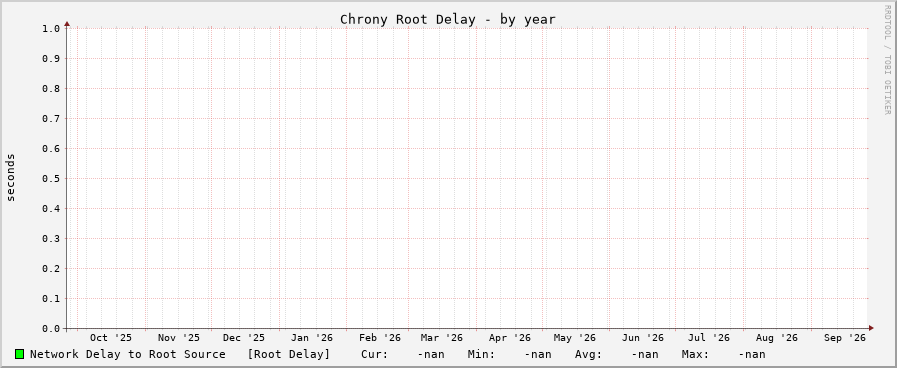897x368 pixels.
Task: Click the y-axis value 0.4
Action: click(x=51, y=208)
